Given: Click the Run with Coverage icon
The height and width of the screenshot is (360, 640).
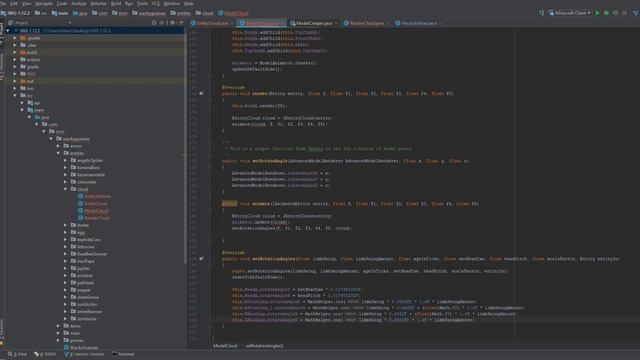Looking at the screenshot, I should click(616, 13).
